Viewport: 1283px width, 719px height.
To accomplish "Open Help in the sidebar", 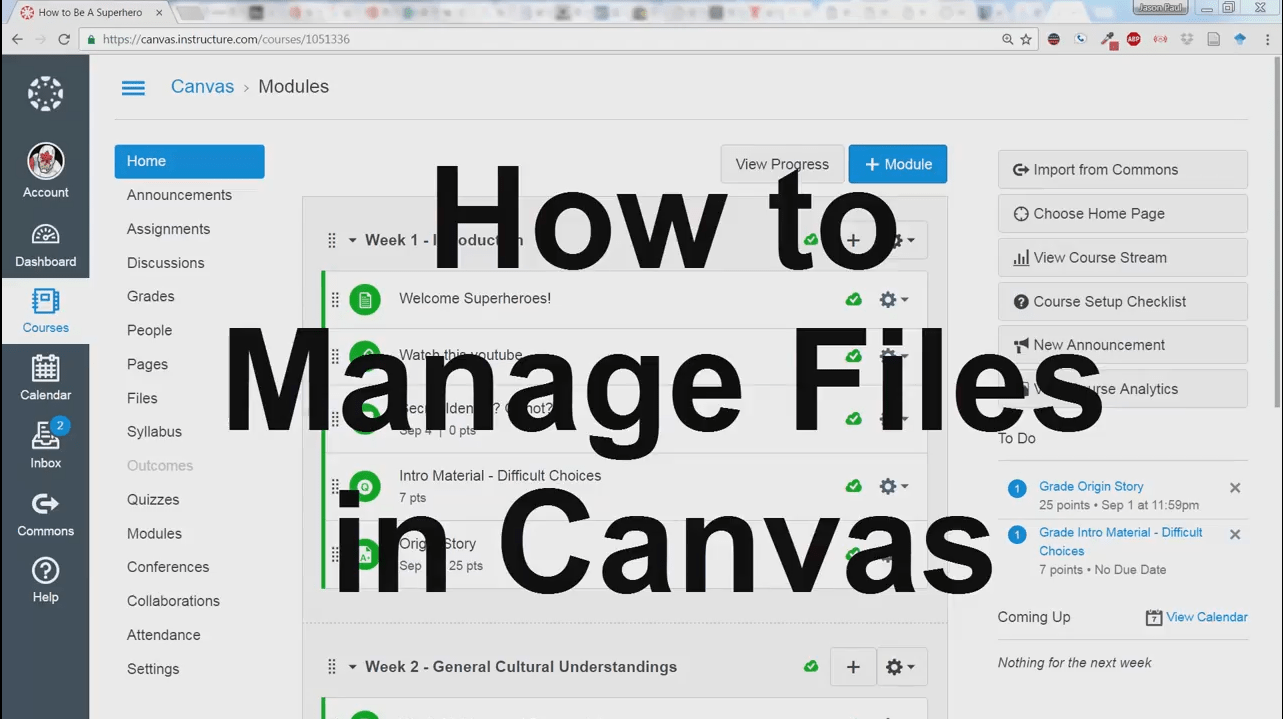I will [x=45, y=580].
